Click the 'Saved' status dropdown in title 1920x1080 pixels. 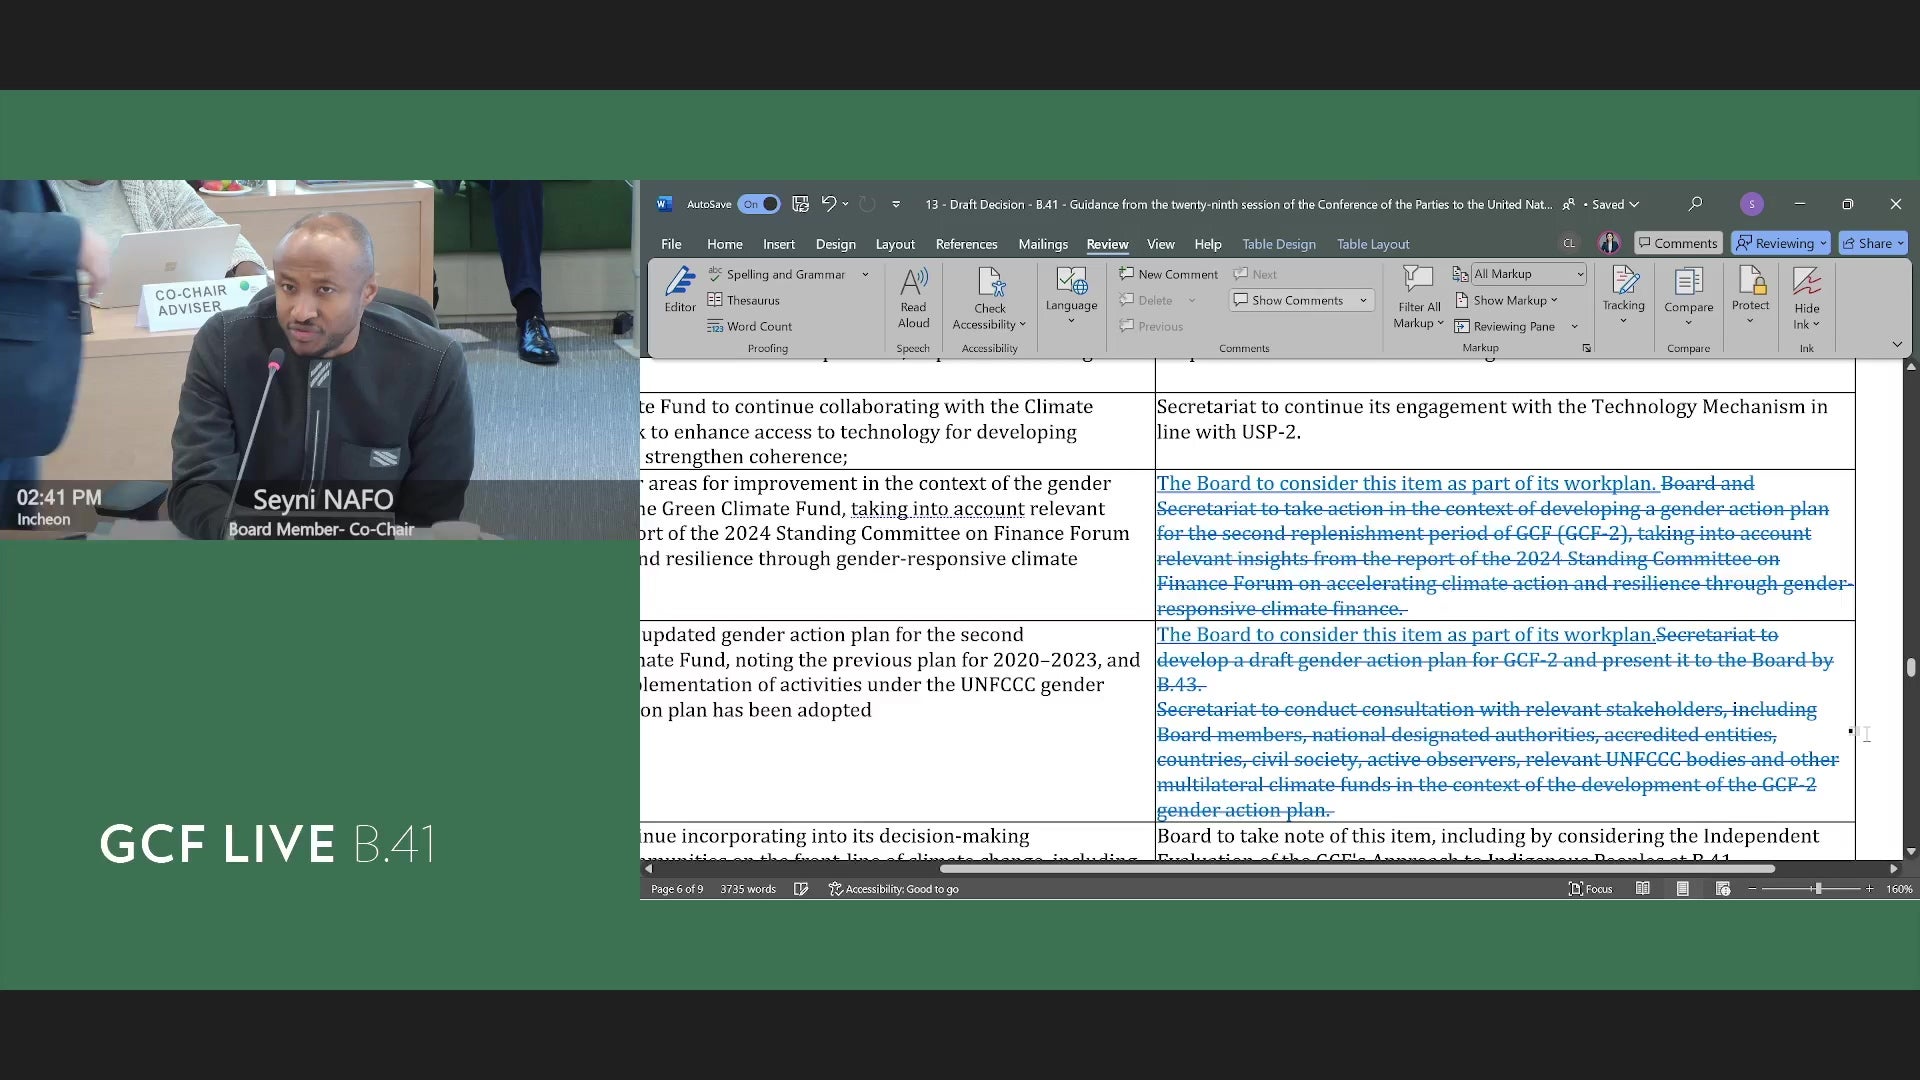(x=1615, y=204)
